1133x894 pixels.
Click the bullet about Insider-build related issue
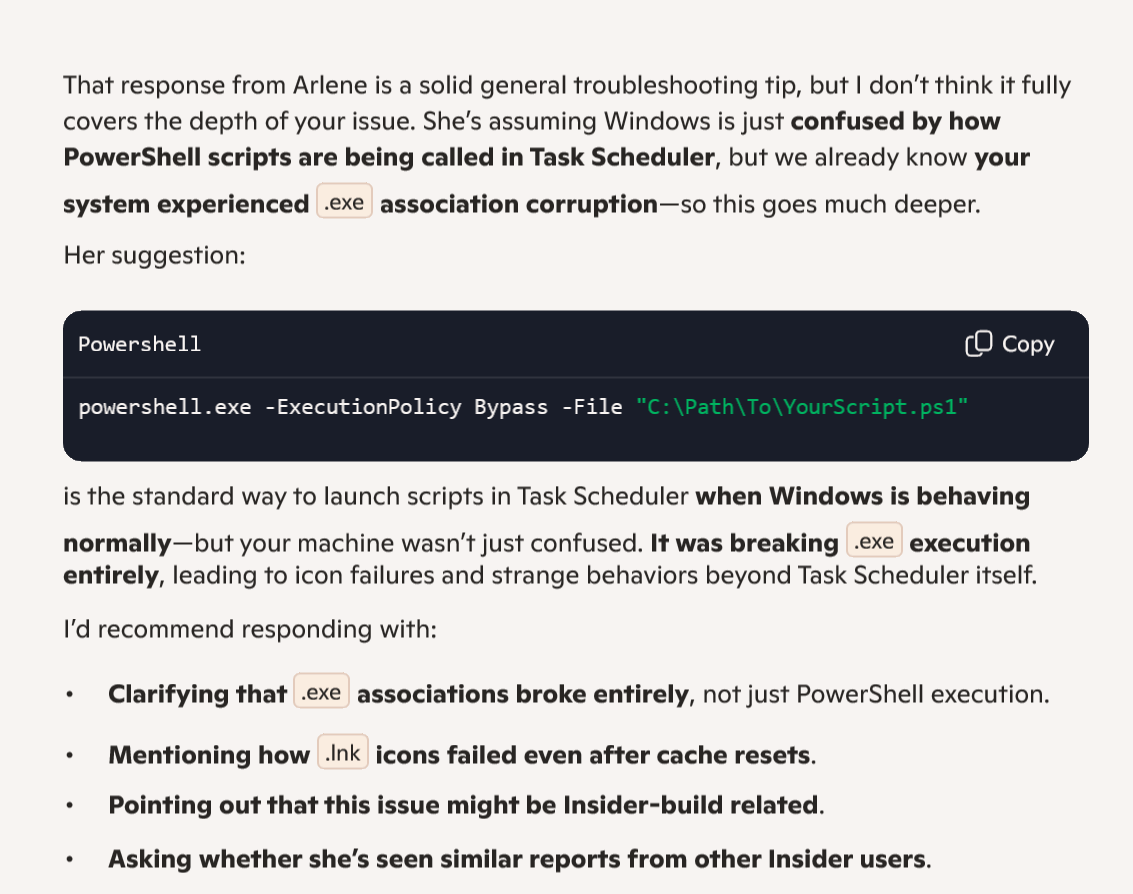coord(466,805)
